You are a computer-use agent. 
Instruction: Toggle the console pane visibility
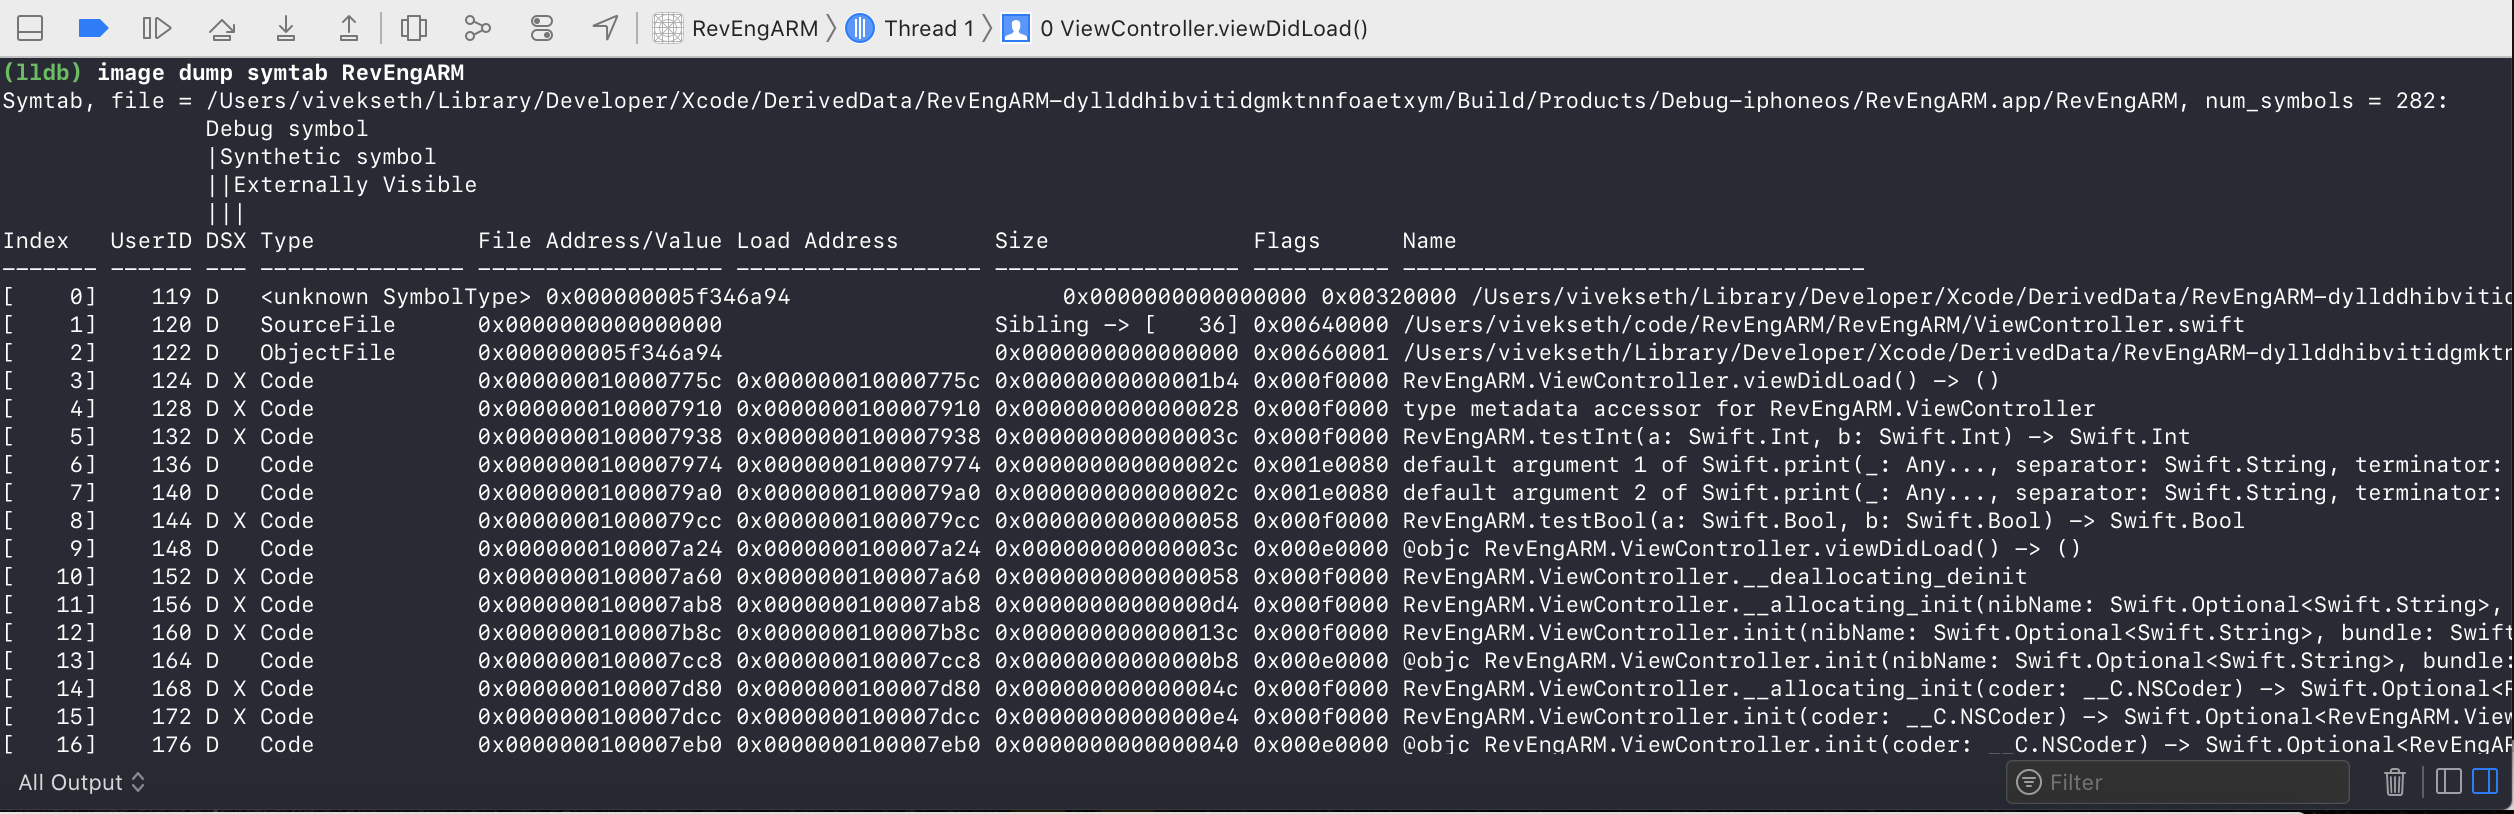tap(2485, 782)
